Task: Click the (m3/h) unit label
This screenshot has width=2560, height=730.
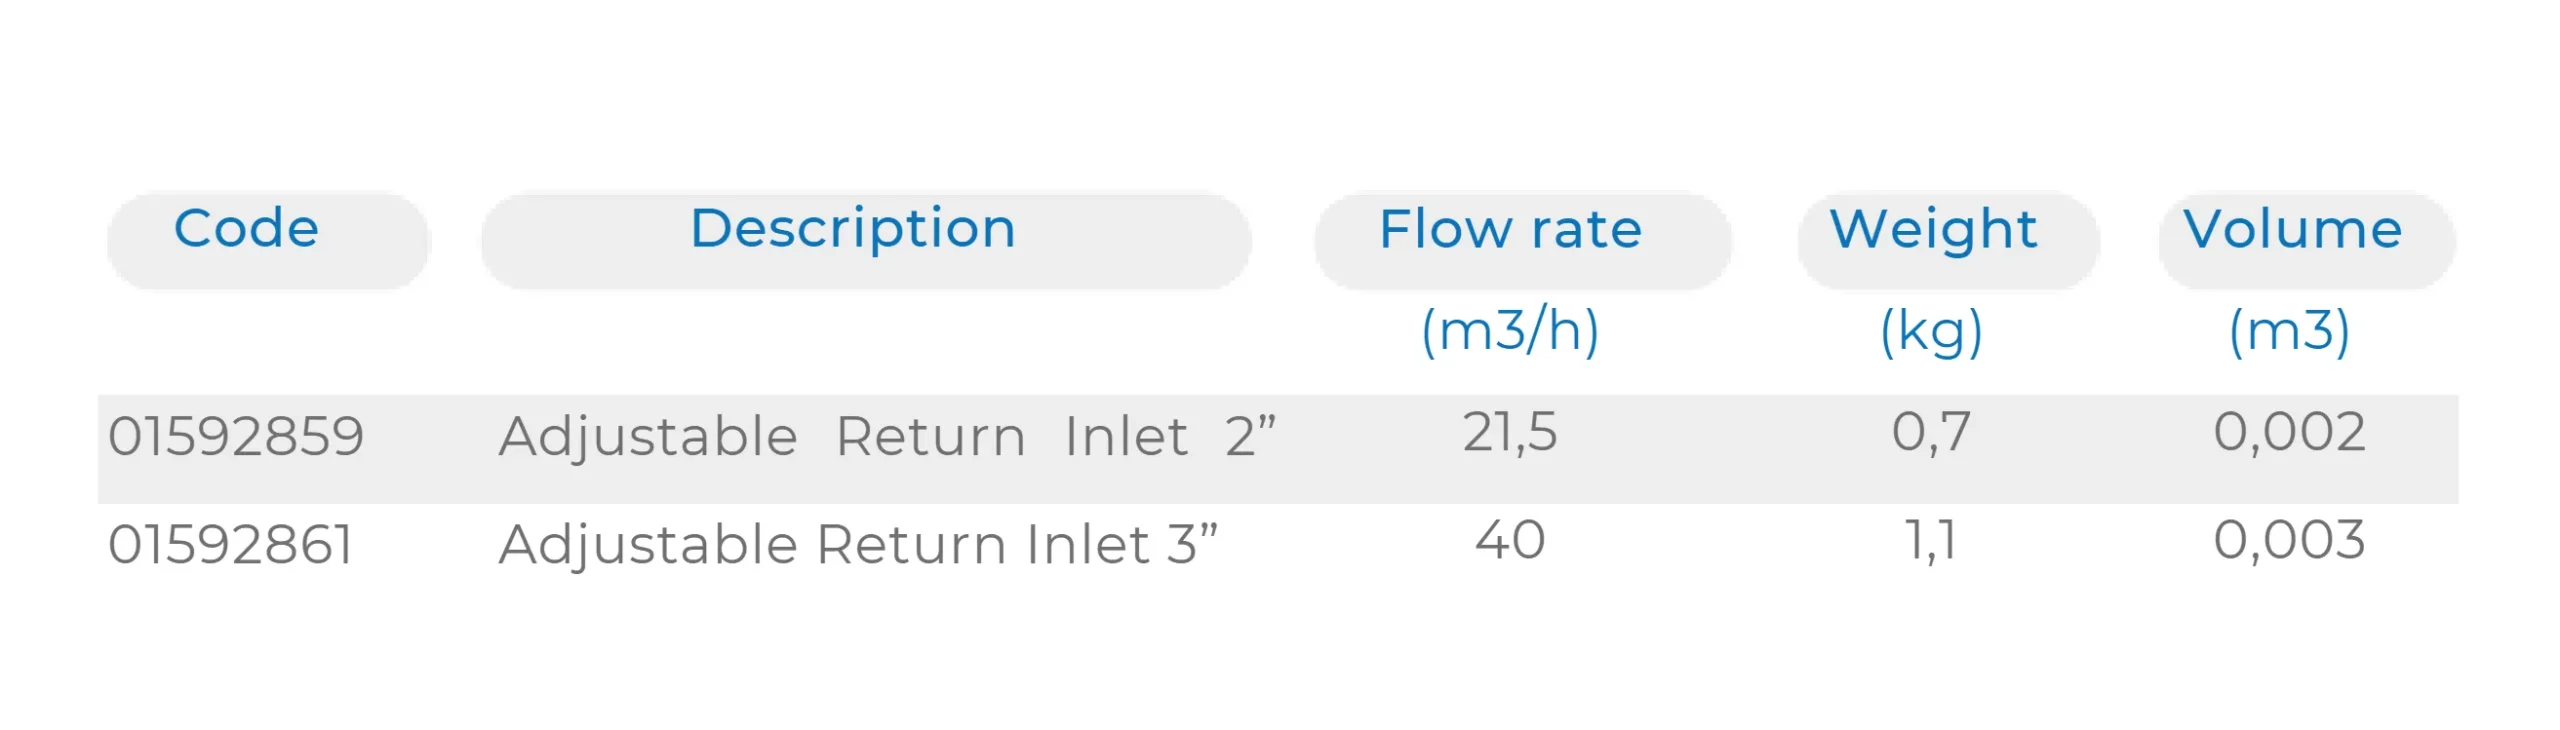Action: coord(1510,331)
